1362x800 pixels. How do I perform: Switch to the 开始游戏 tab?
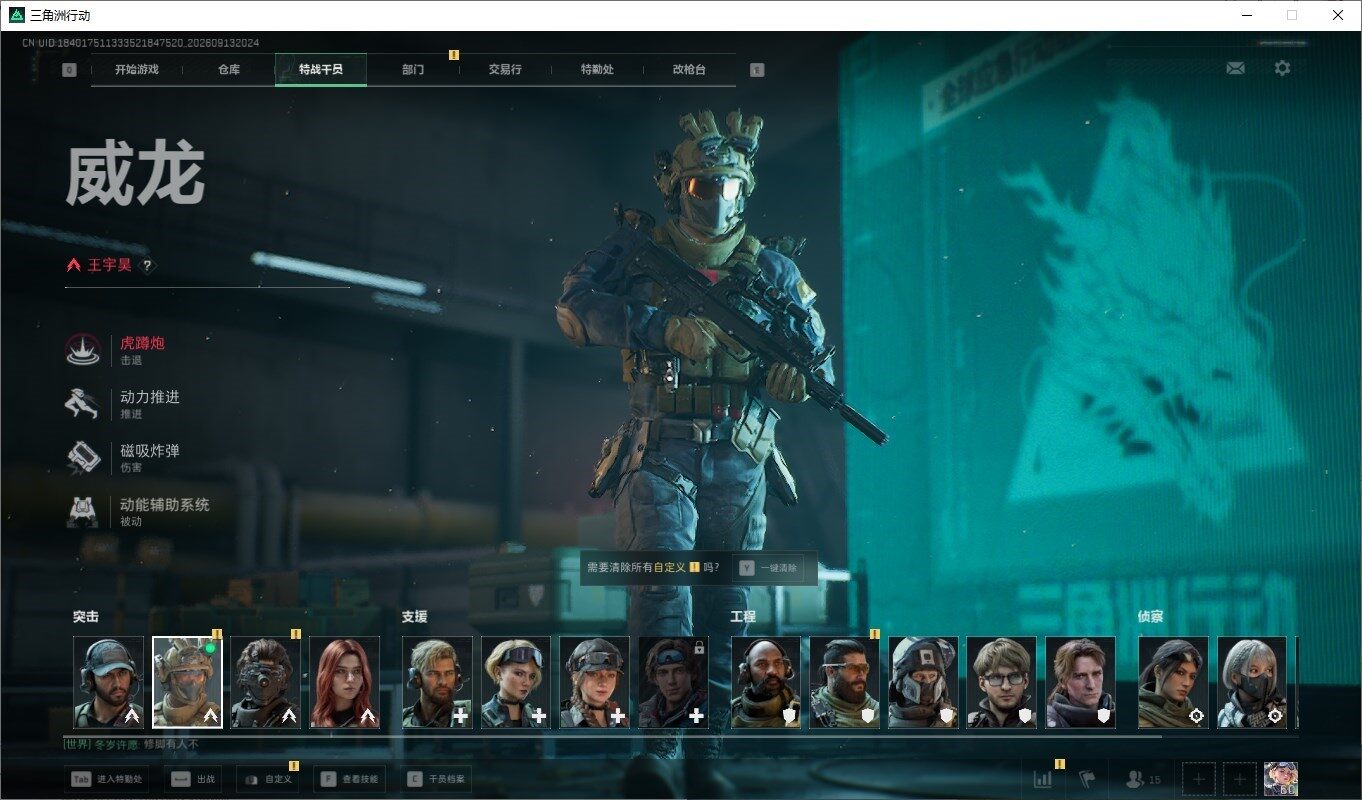point(137,70)
